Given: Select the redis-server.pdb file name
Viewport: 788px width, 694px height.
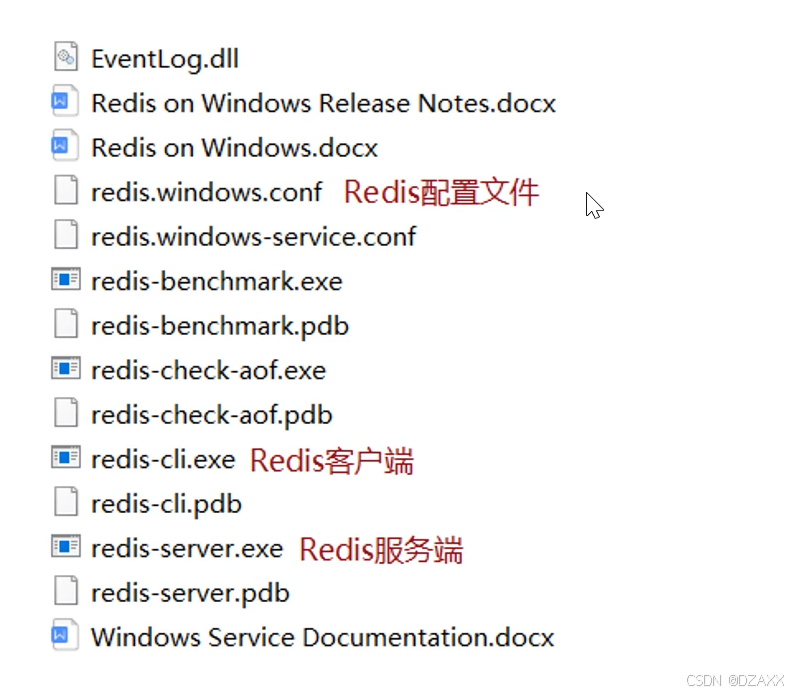Looking at the screenshot, I should [190, 593].
